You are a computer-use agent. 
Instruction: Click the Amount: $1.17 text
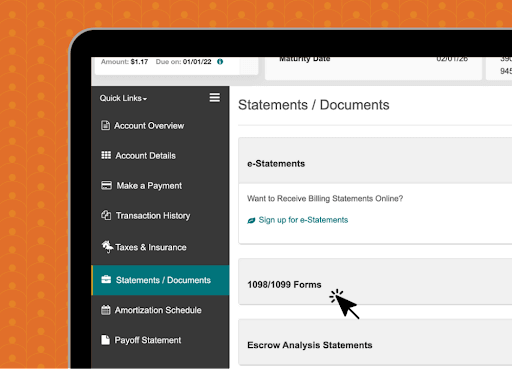[124, 62]
